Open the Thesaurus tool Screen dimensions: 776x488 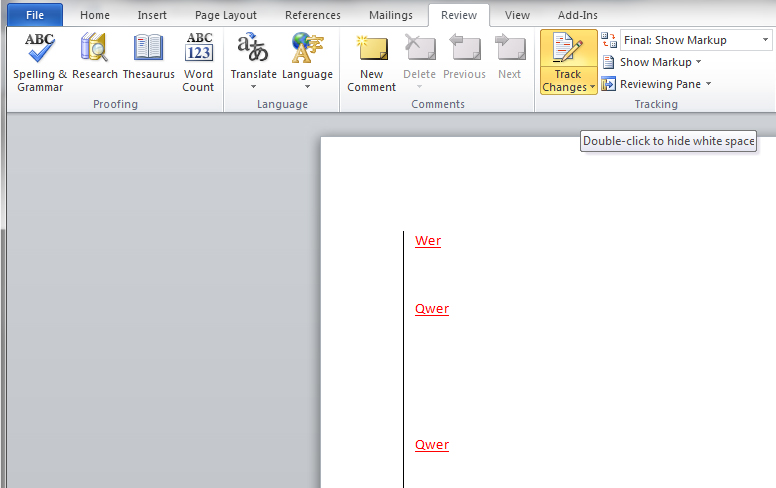(x=148, y=56)
